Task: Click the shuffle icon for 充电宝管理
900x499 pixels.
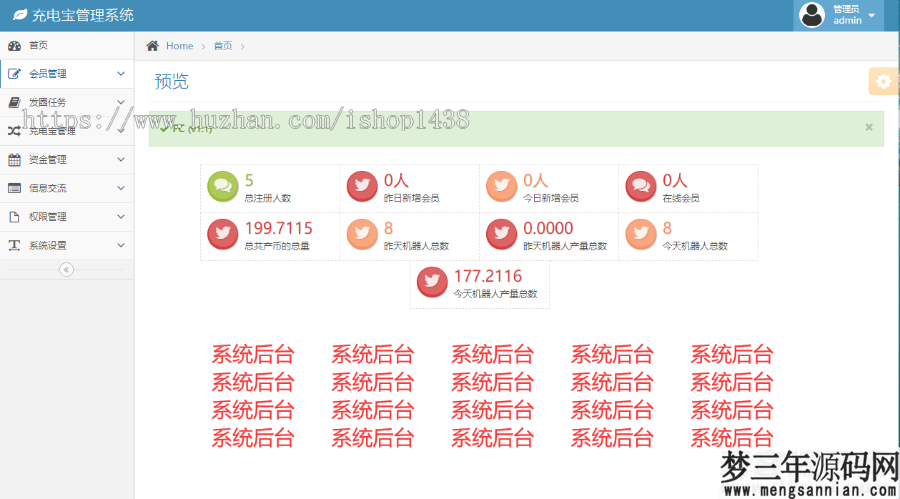Action: [14, 131]
